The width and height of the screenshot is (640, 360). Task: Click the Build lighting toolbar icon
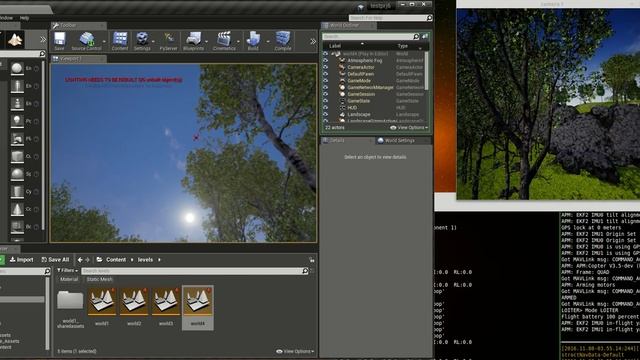click(x=253, y=39)
